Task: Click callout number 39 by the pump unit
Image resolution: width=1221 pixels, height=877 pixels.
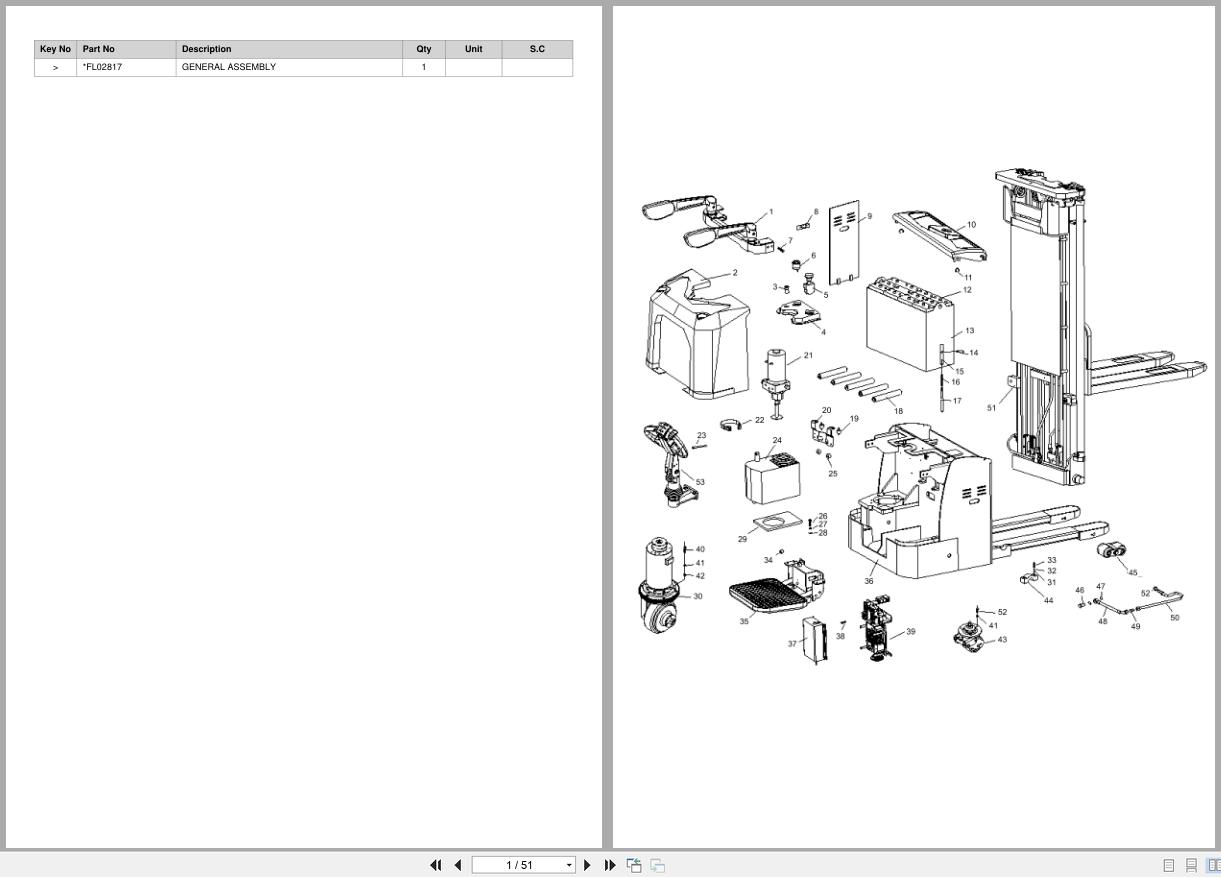Action: [911, 632]
